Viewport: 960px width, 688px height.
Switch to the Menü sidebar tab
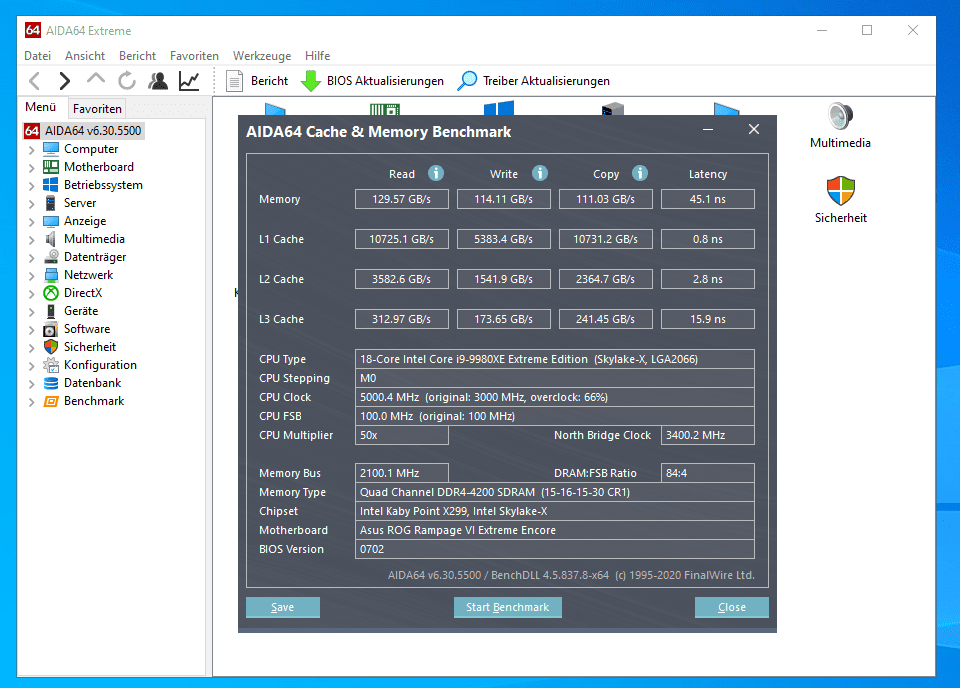(40, 107)
